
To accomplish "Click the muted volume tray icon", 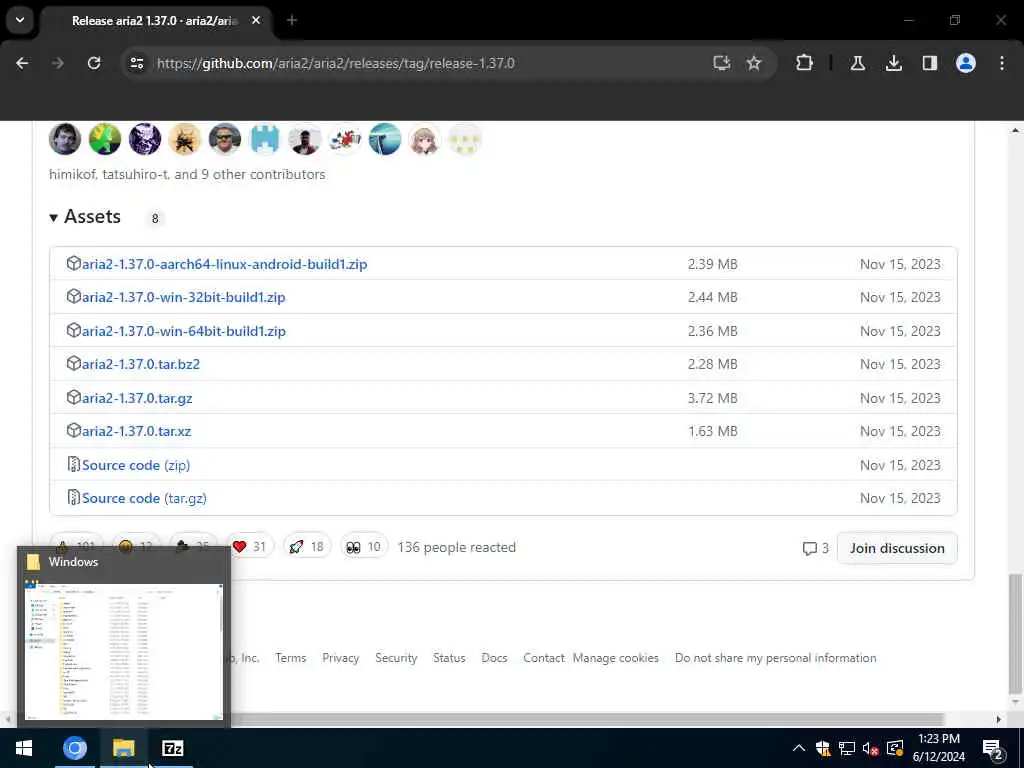I will (870, 748).
